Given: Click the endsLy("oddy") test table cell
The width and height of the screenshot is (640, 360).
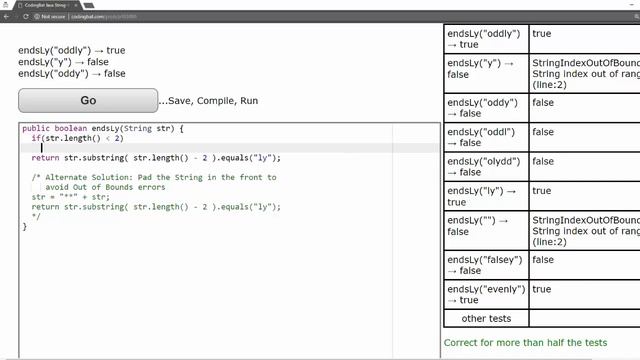Looking at the screenshot, I should (486, 108).
